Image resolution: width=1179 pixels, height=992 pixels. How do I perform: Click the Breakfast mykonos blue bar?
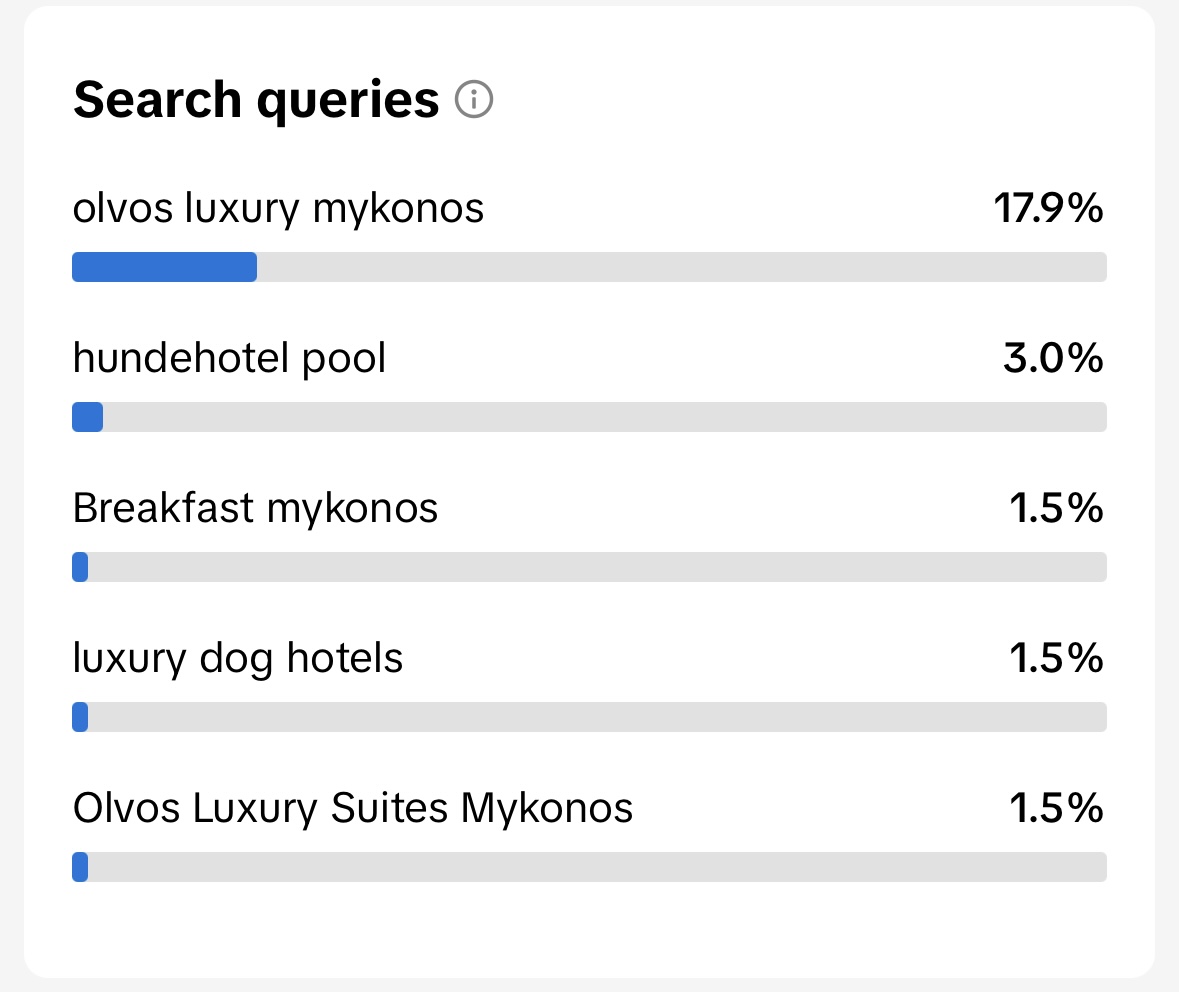(x=80, y=567)
